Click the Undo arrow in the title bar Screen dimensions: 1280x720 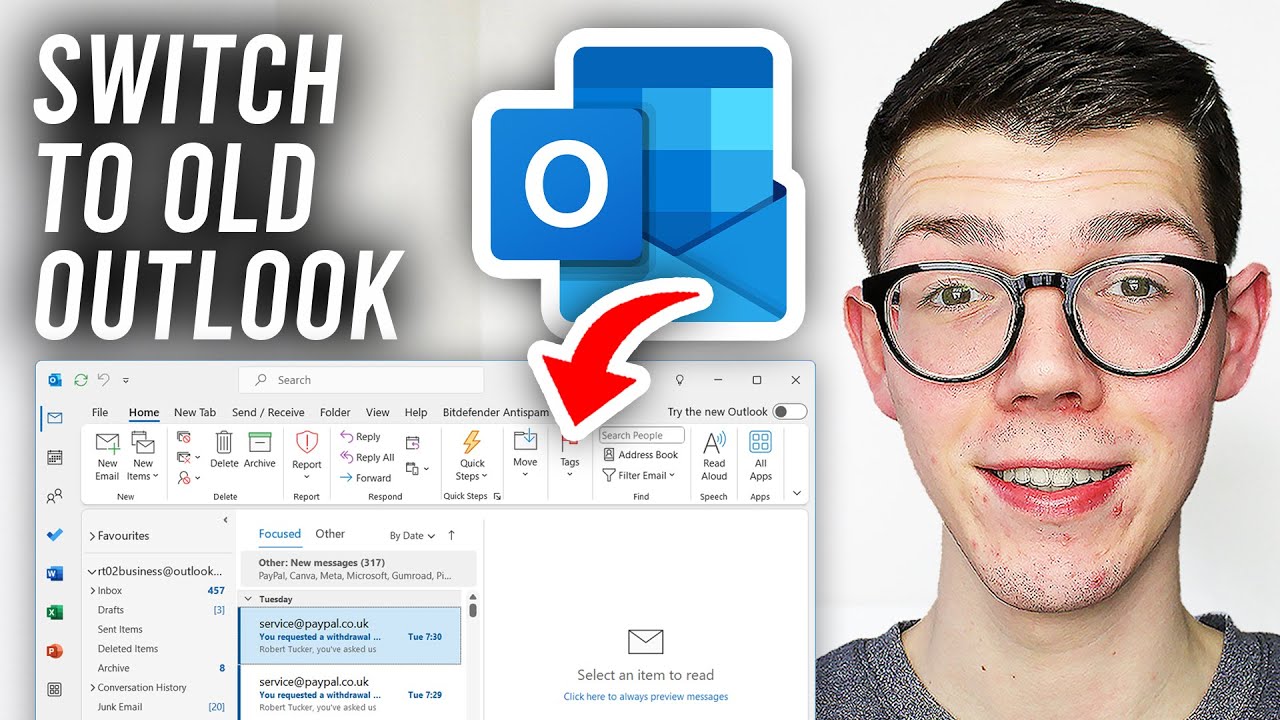click(103, 380)
